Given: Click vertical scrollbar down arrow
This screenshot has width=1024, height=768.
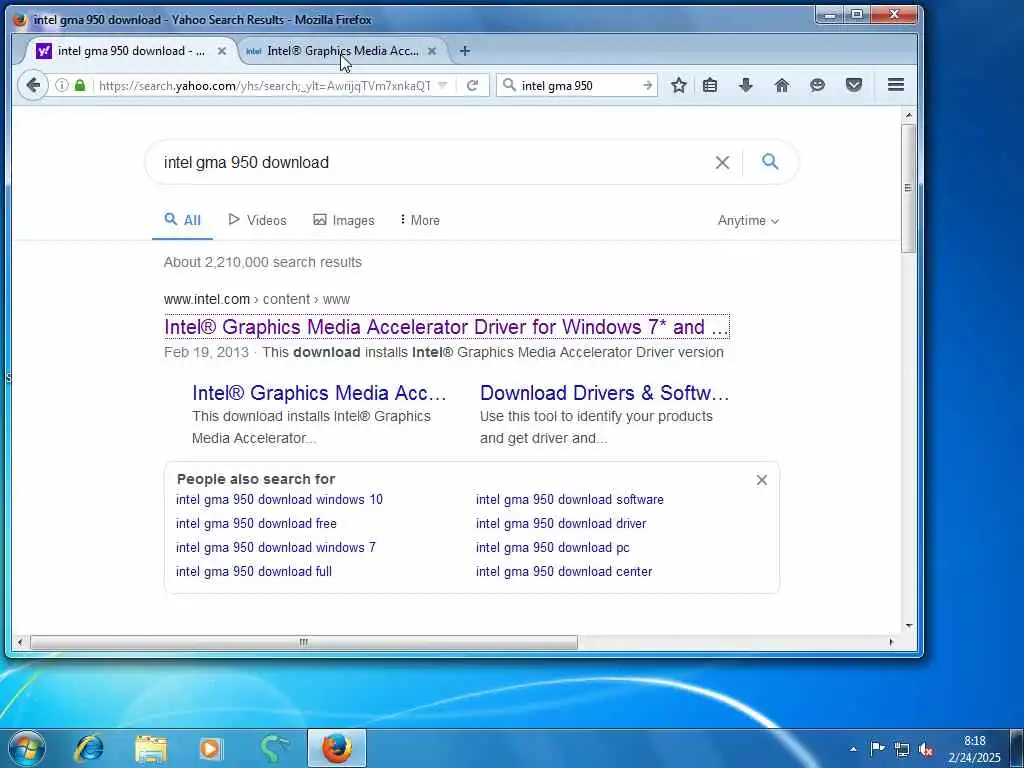Looking at the screenshot, I should [x=908, y=625].
